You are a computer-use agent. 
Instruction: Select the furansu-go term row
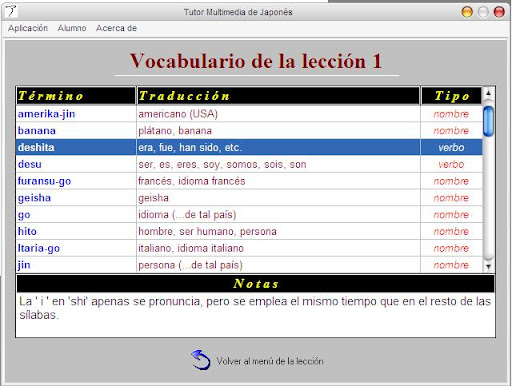tap(249, 181)
